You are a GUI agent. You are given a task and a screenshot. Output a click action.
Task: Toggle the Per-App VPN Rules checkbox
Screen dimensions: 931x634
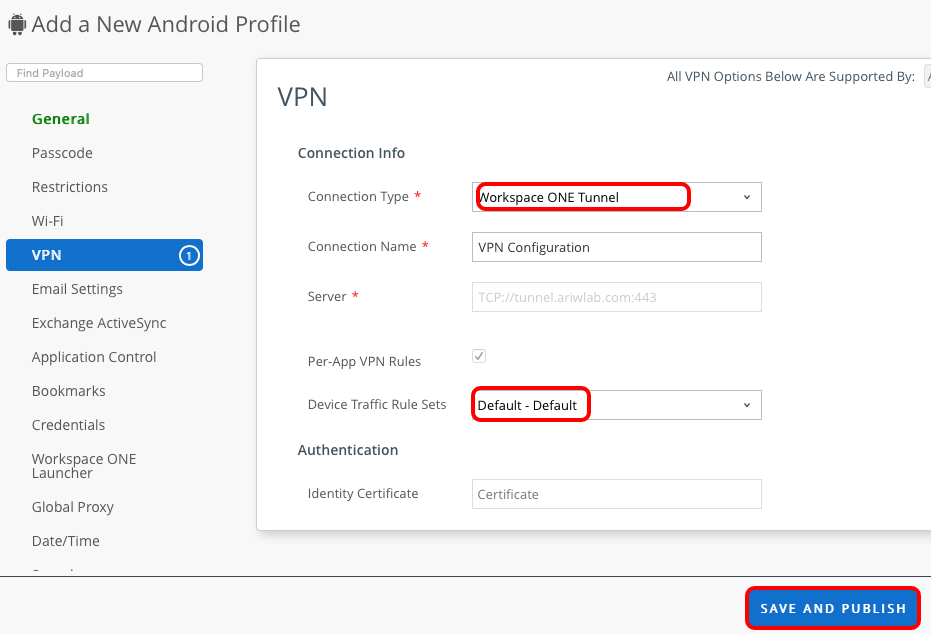(479, 356)
